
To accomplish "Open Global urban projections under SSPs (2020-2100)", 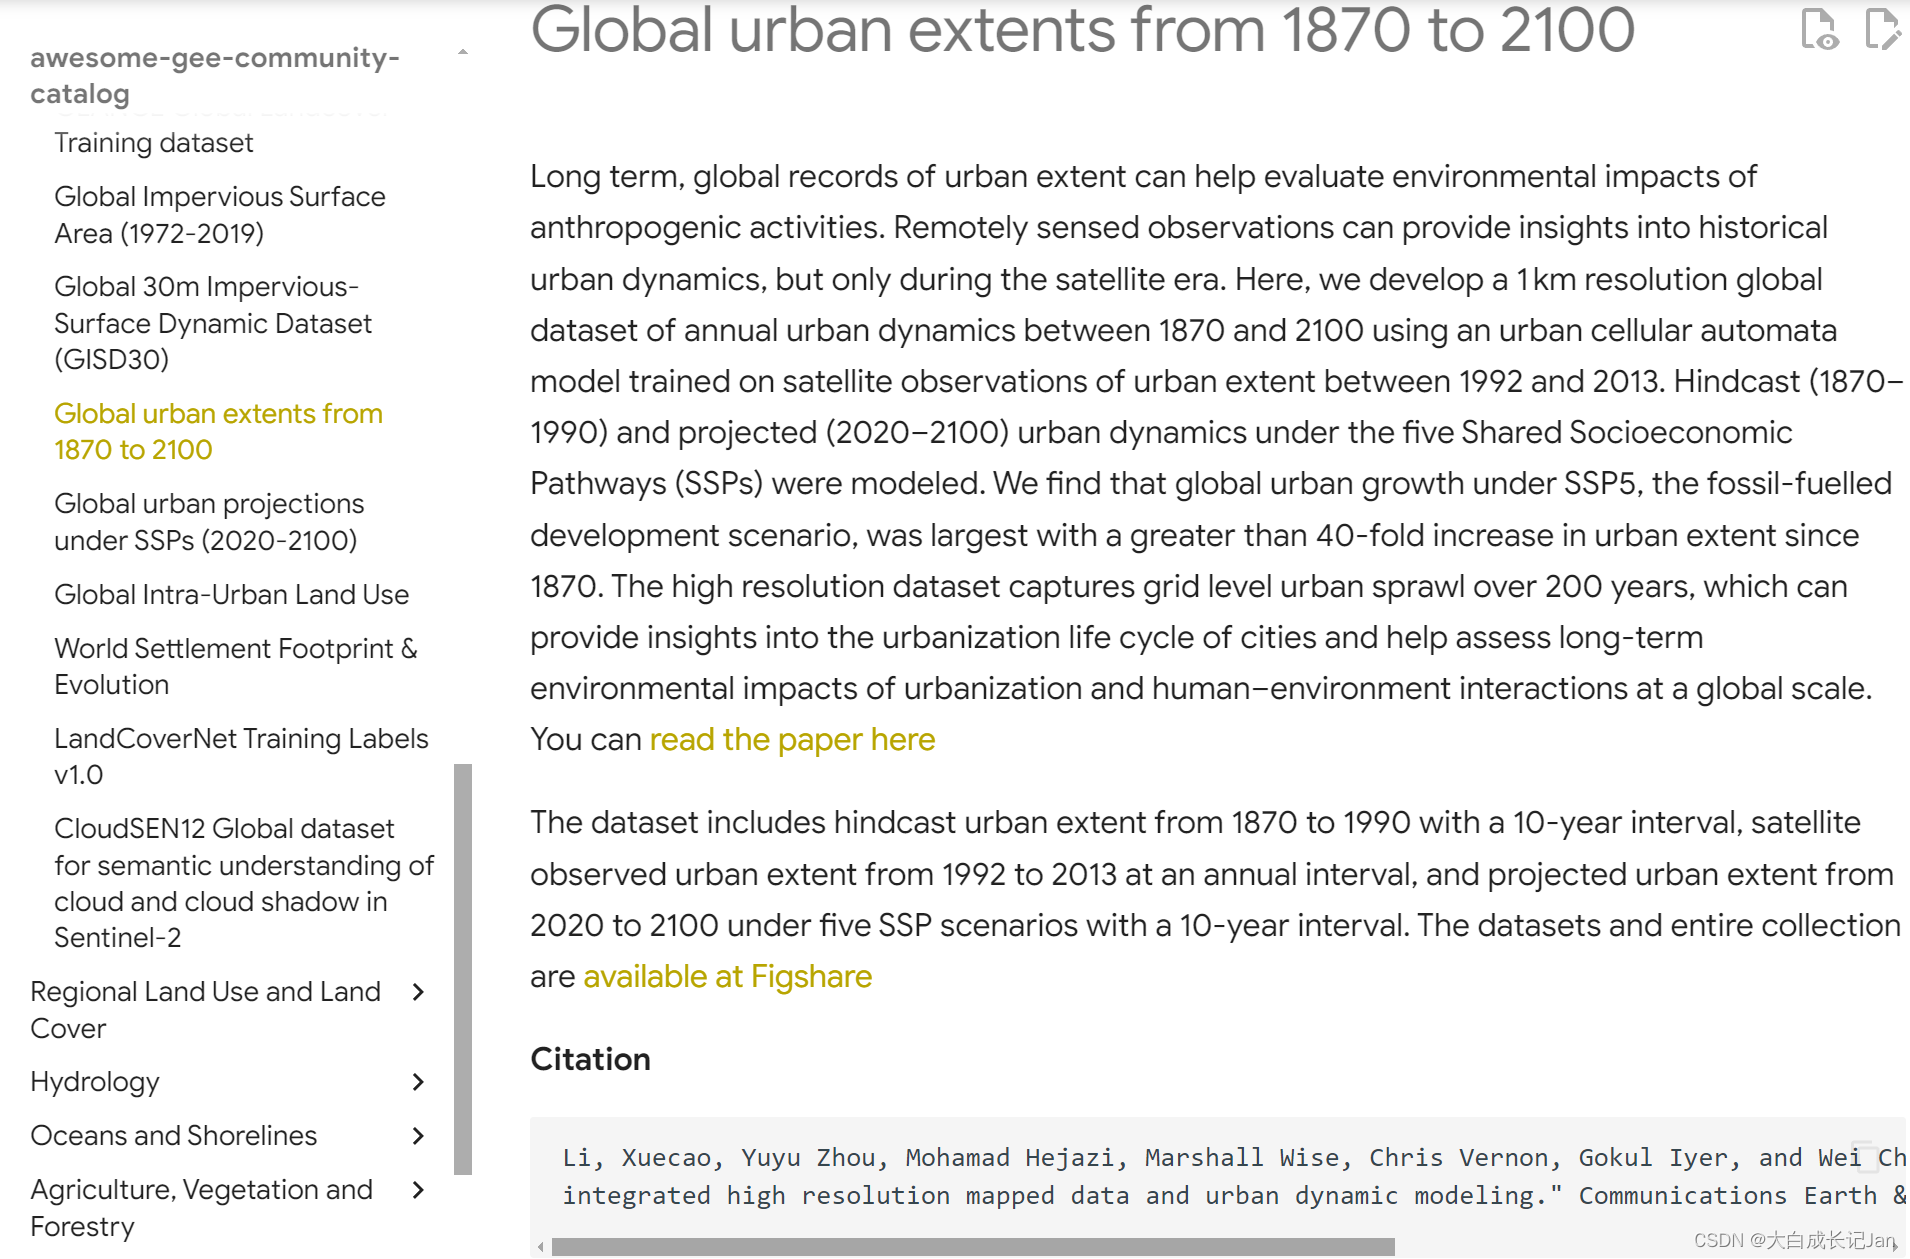I will pyautogui.click(x=209, y=522).
